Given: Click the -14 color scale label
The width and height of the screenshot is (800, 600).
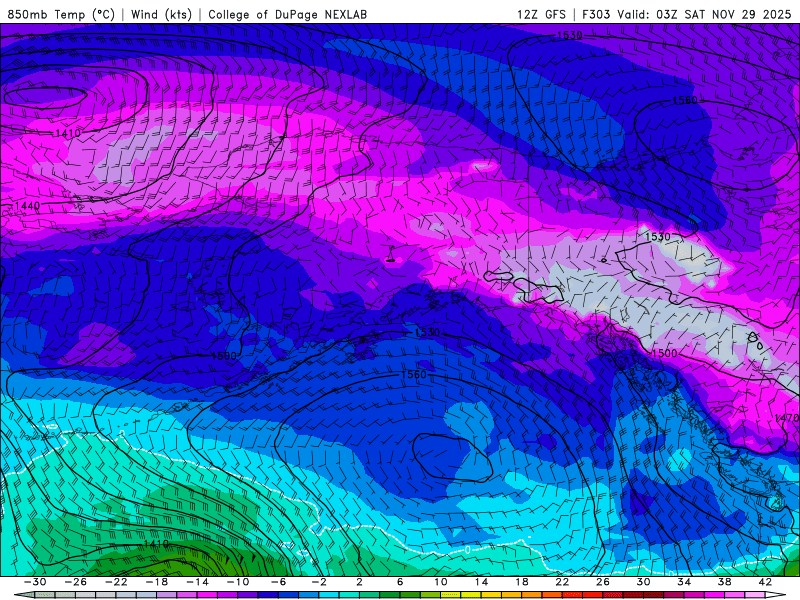Looking at the screenshot, I should coord(197,582).
